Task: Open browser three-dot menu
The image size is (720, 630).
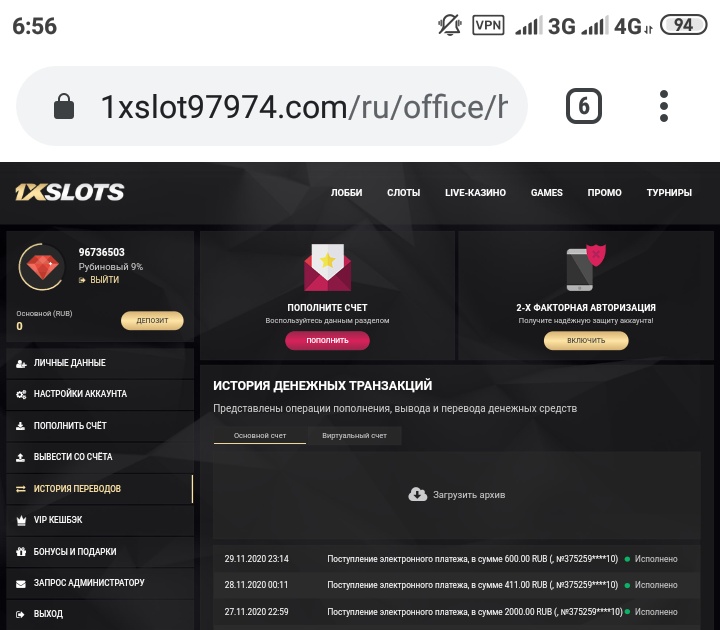Action: [664, 106]
